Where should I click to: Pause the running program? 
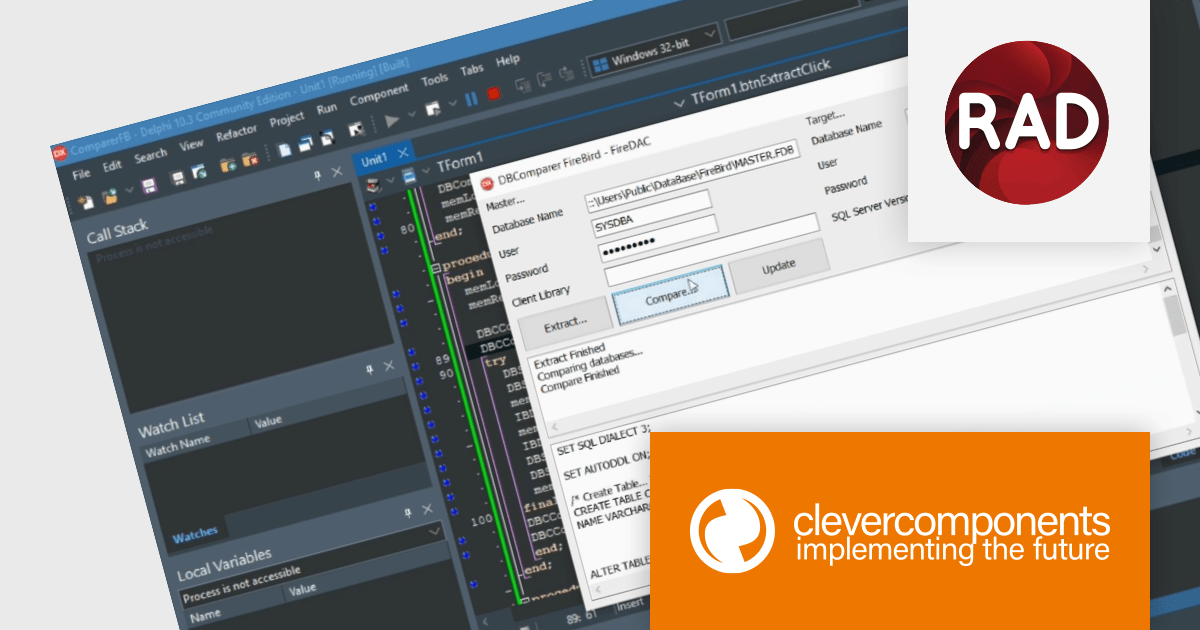pyautogui.click(x=470, y=97)
